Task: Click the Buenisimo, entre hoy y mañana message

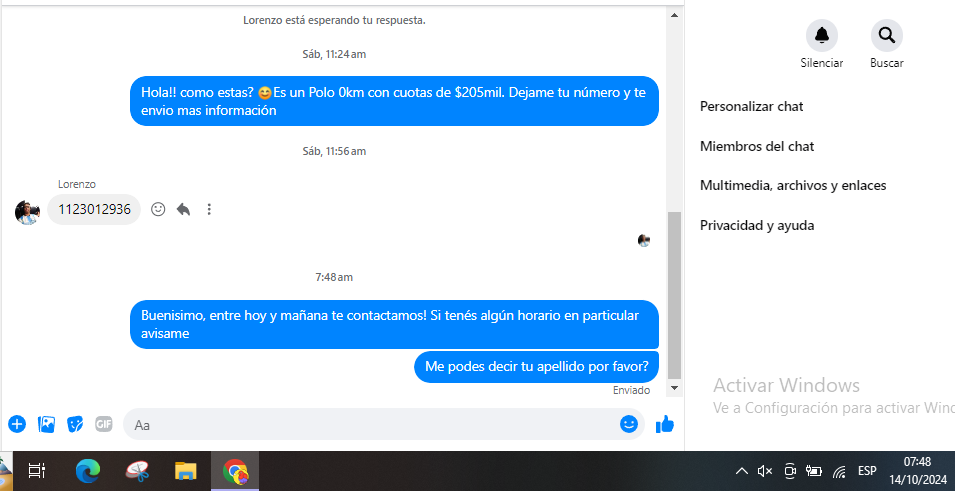Action: tap(394, 325)
